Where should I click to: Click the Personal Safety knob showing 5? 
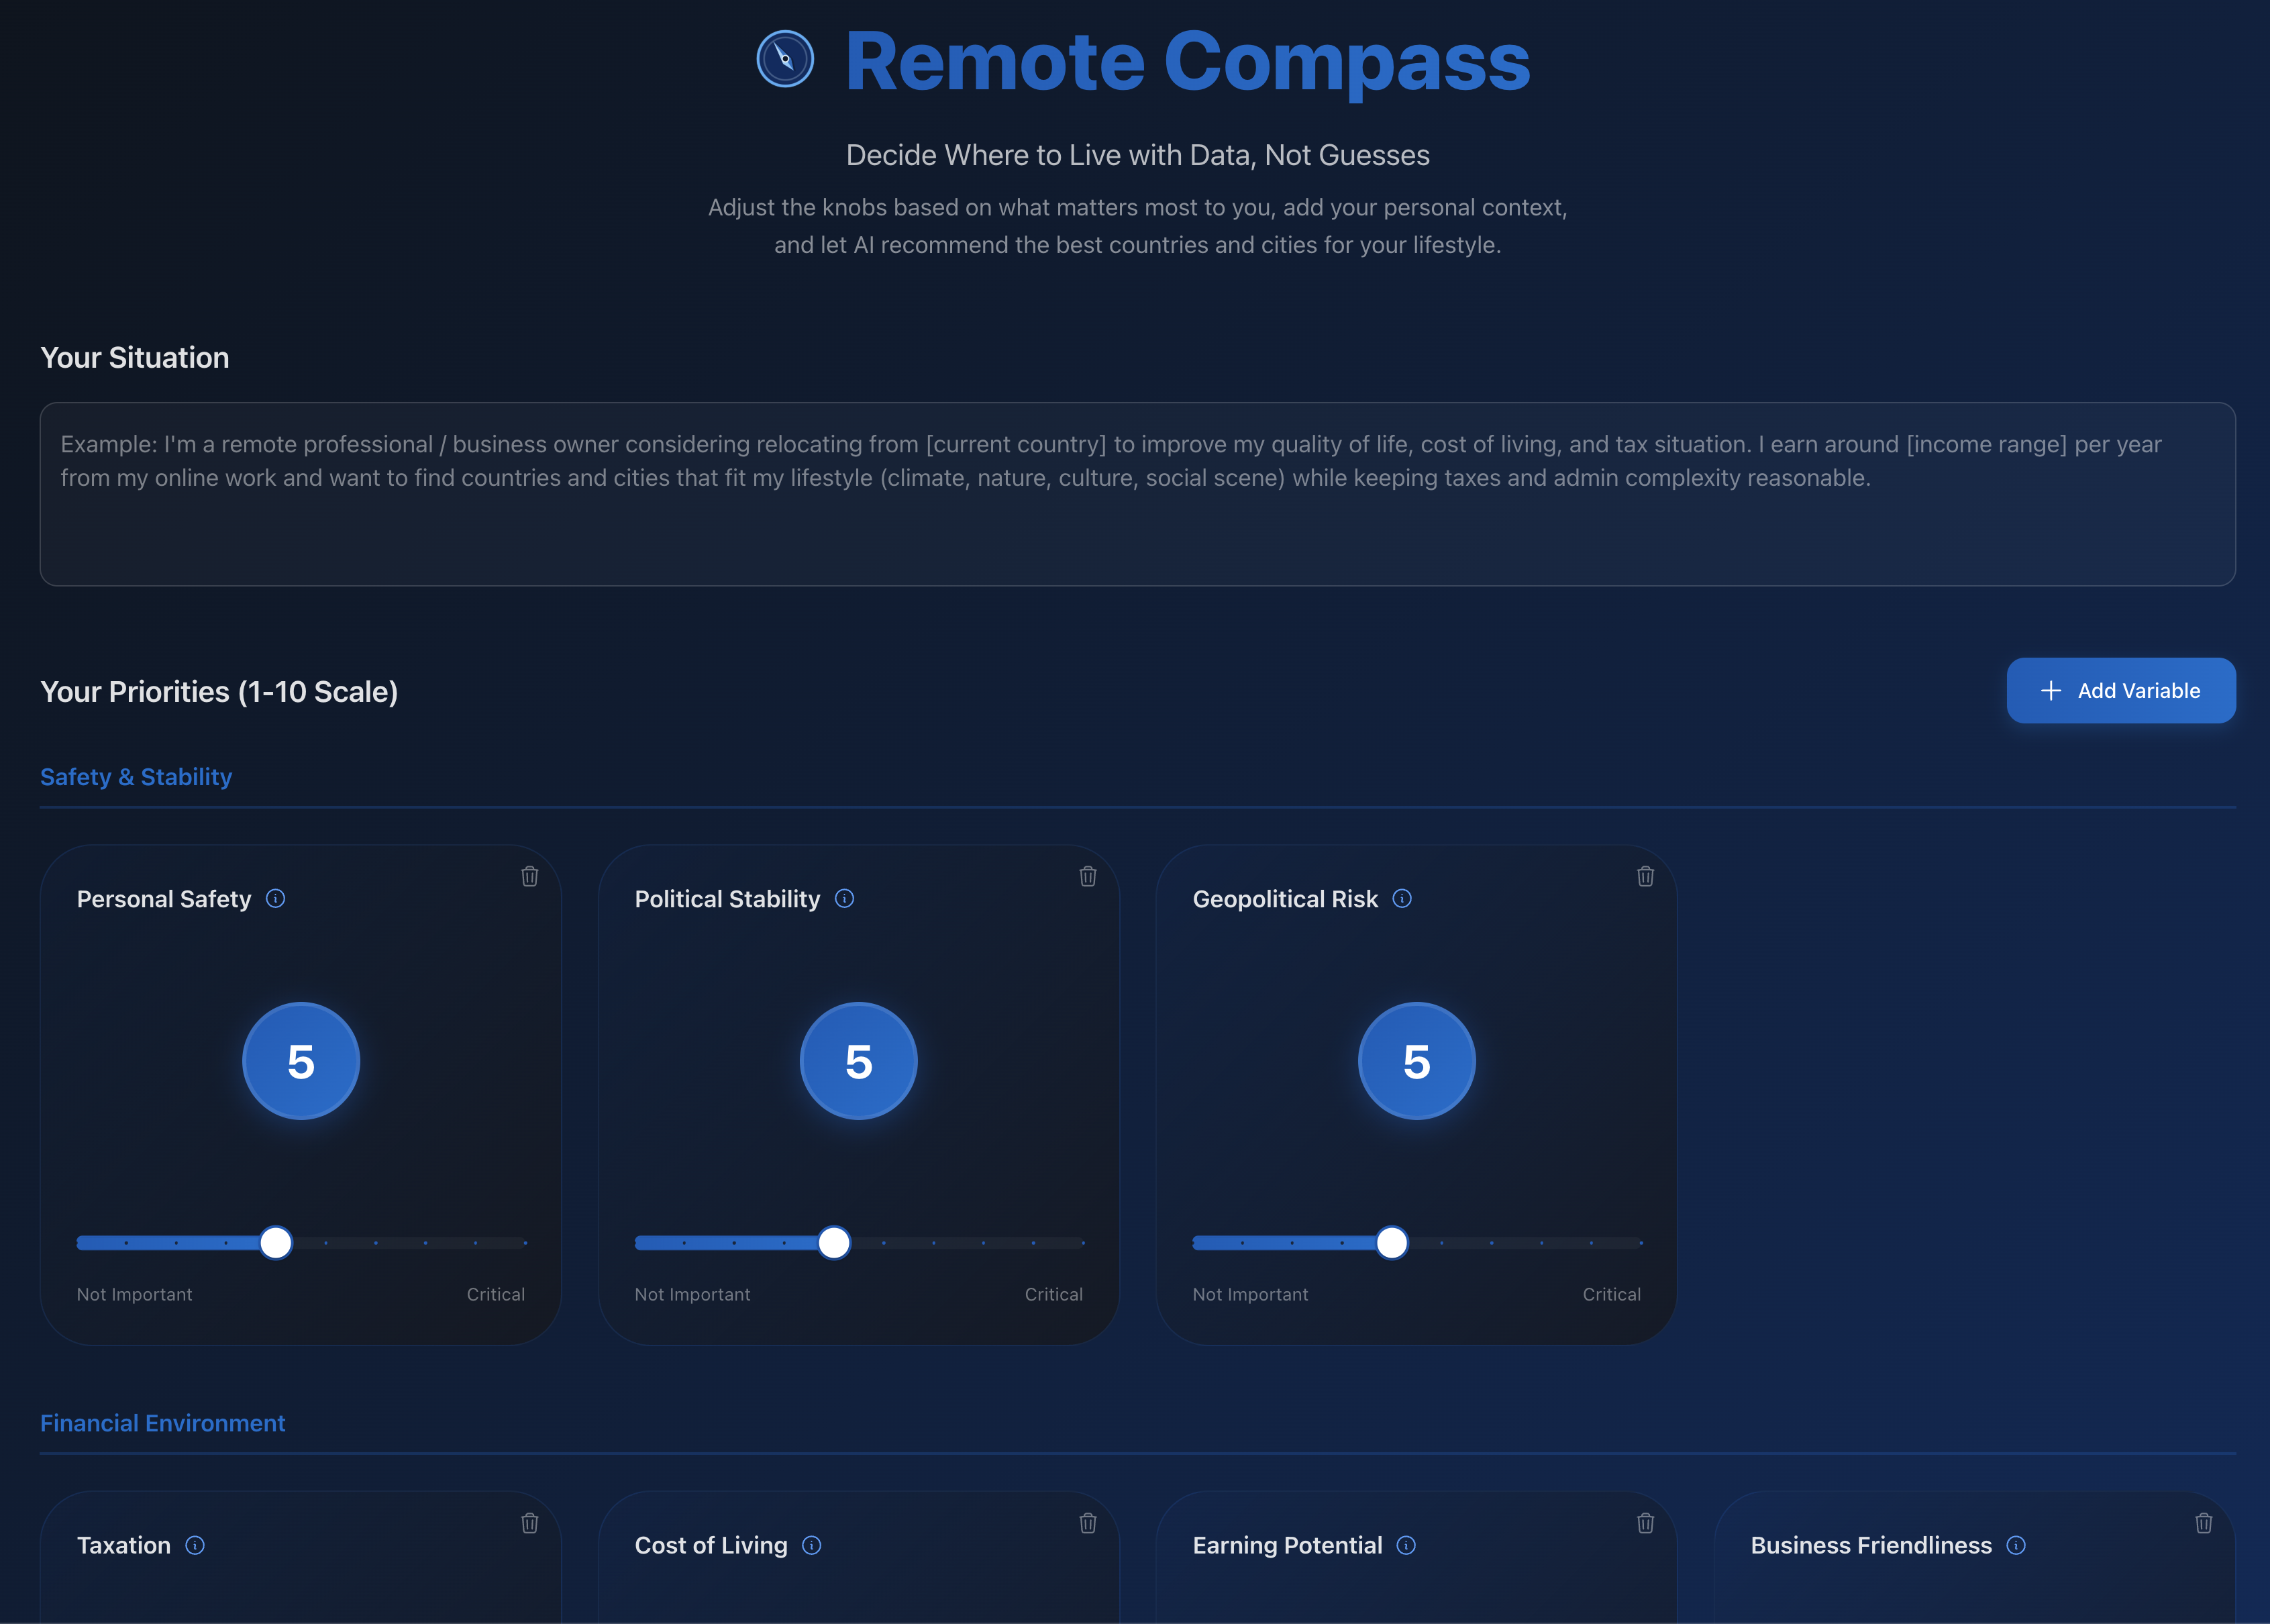pos(300,1060)
